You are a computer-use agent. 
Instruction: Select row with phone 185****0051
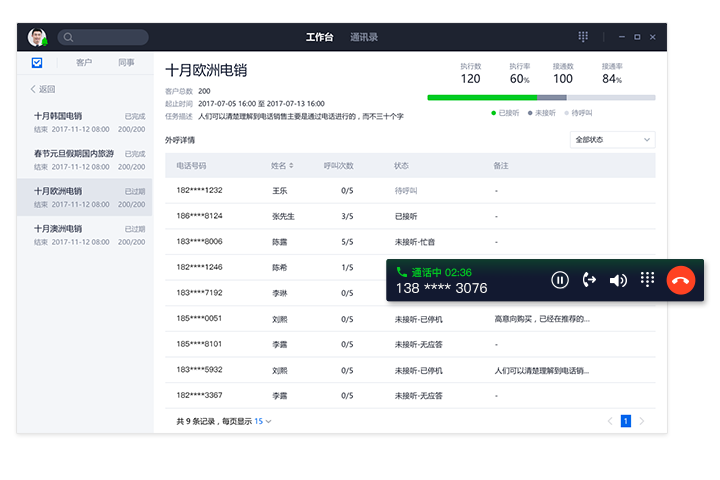410,319
